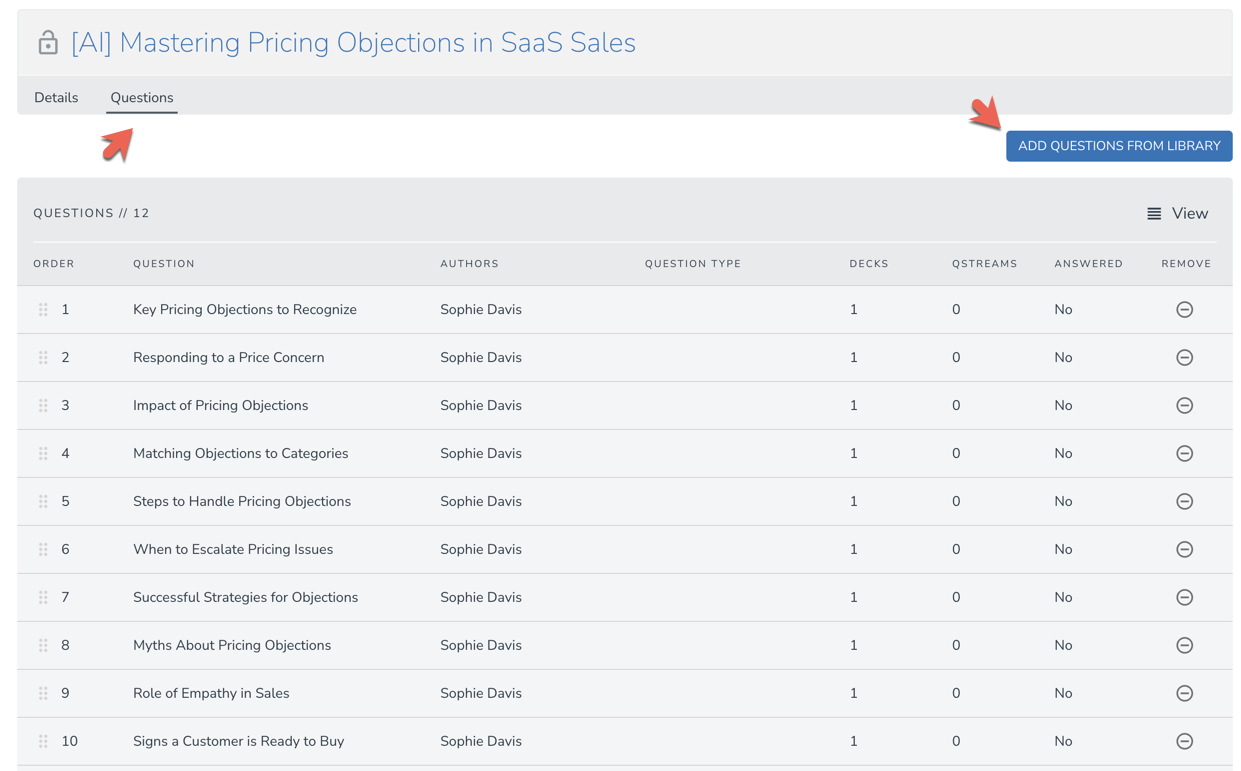This screenshot has width=1241, height=771.
Task: Open question 'Successful Strategies for Objections'
Action: pyautogui.click(x=245, y=598)
